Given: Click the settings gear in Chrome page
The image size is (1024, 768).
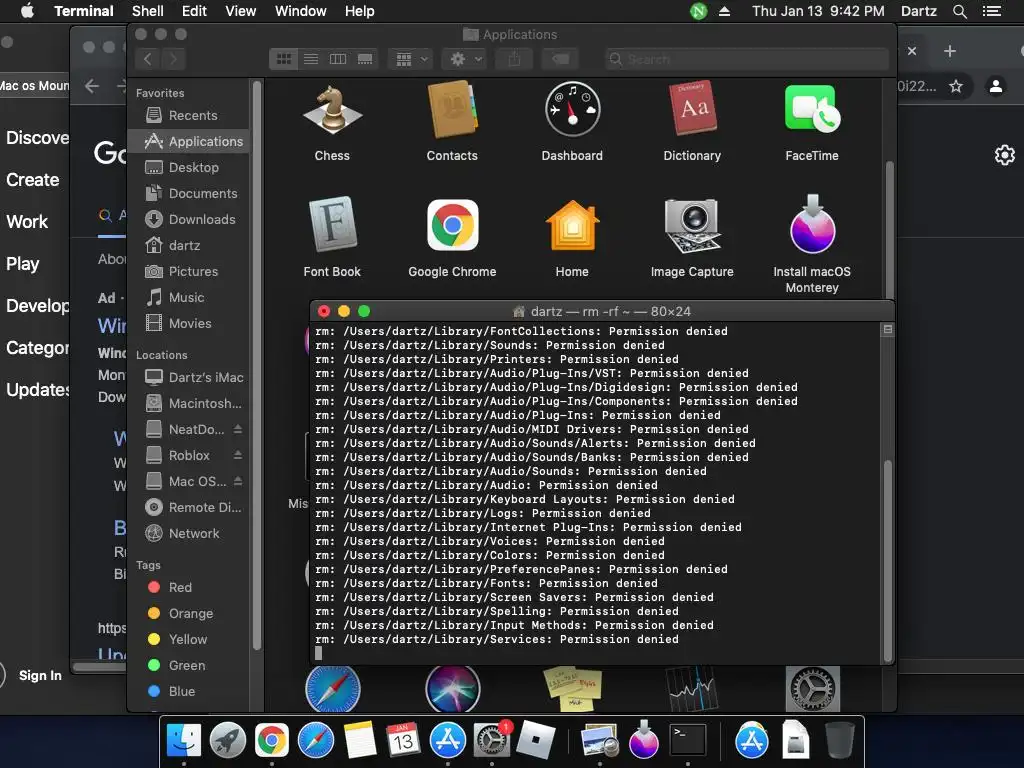Looking at the screenshot, I should point(1005,155).
